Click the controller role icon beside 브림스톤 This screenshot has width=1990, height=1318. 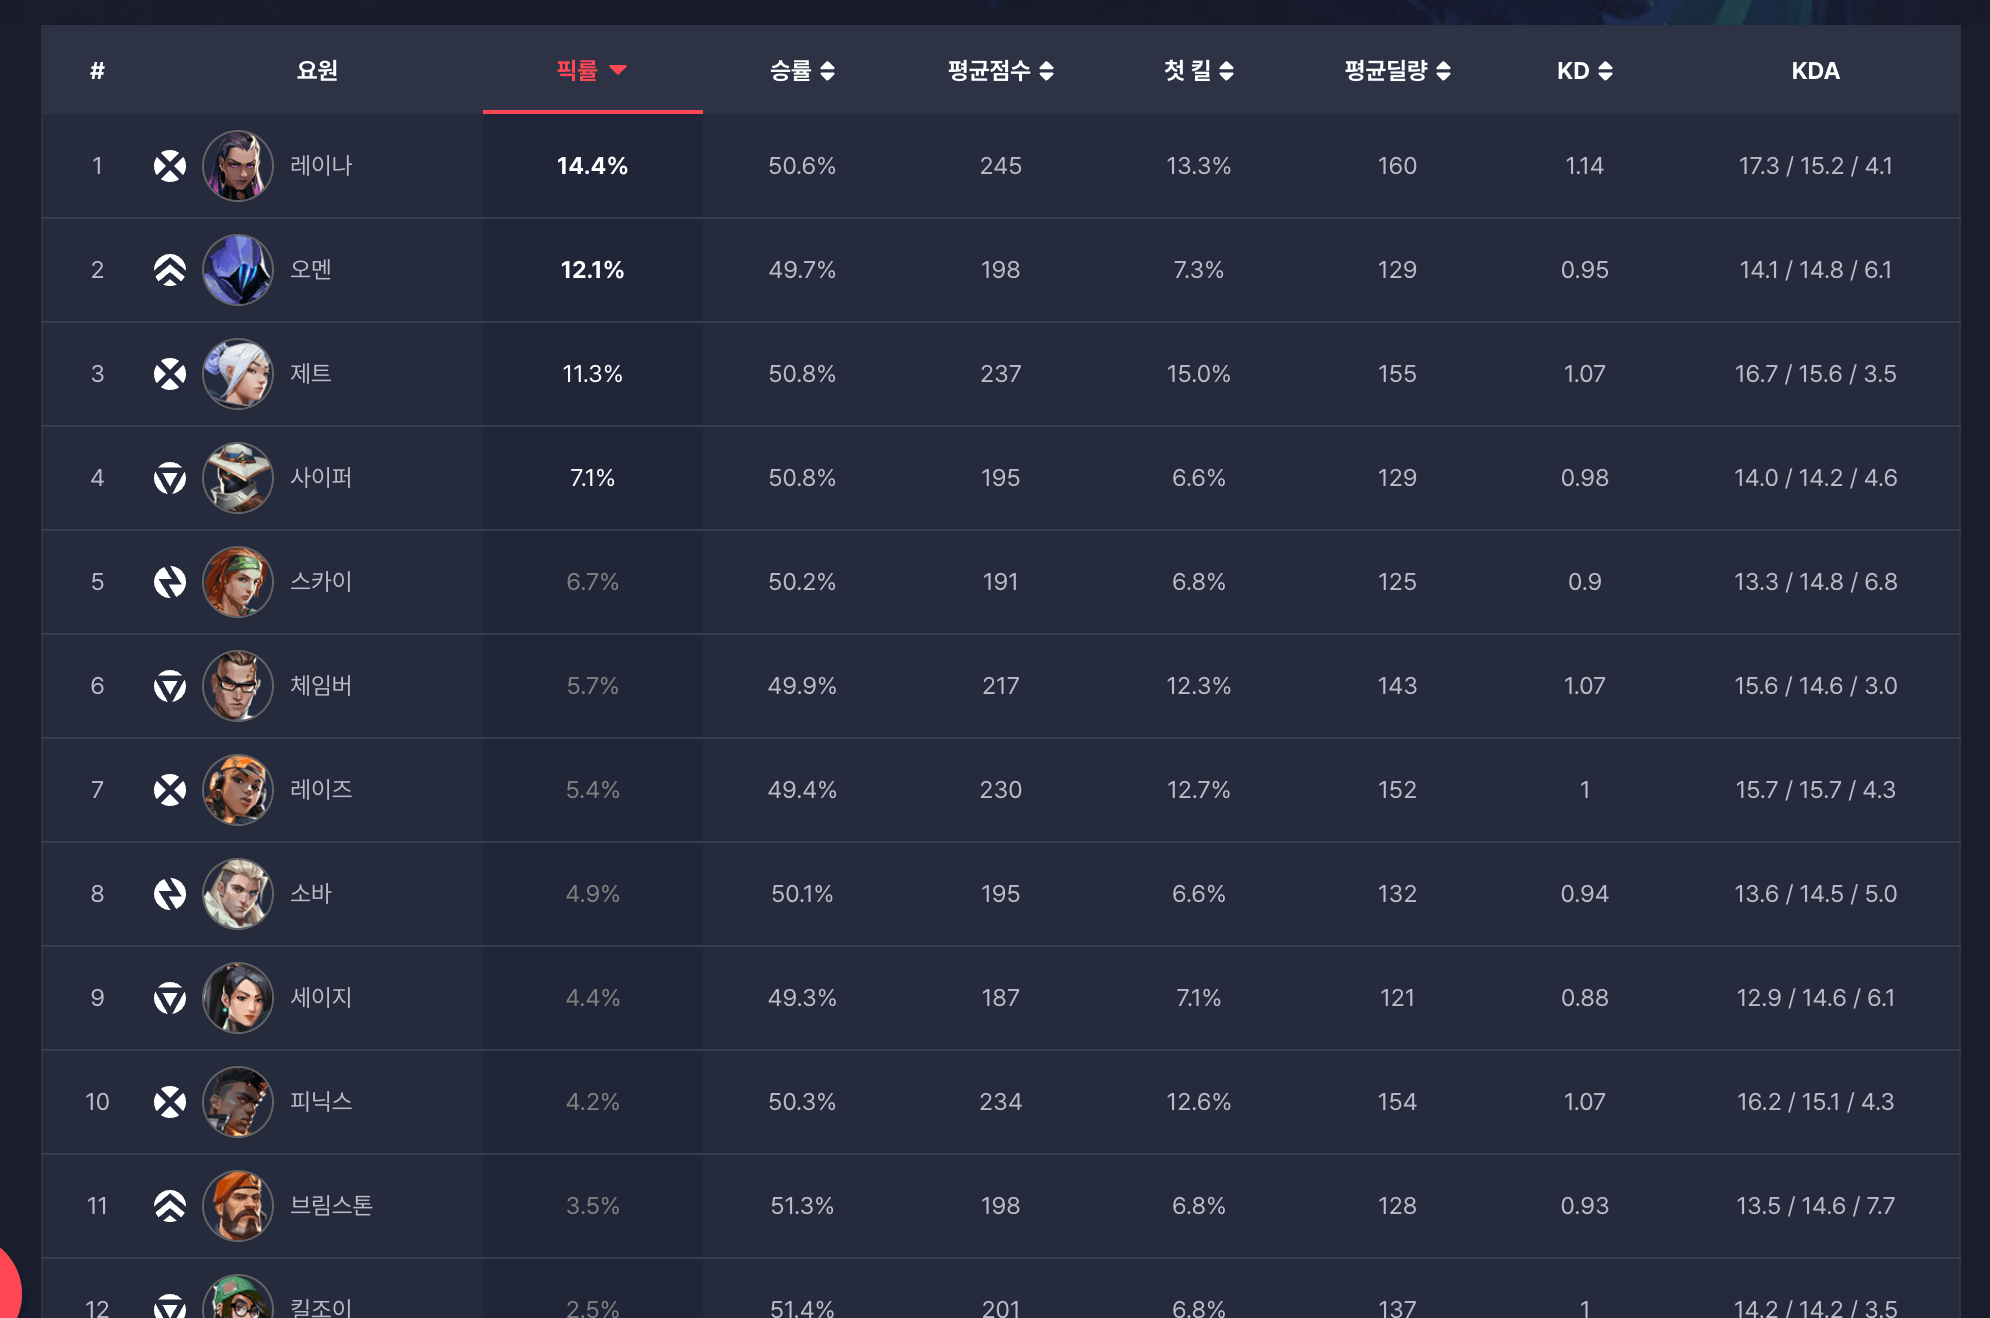click(170, 1206)
